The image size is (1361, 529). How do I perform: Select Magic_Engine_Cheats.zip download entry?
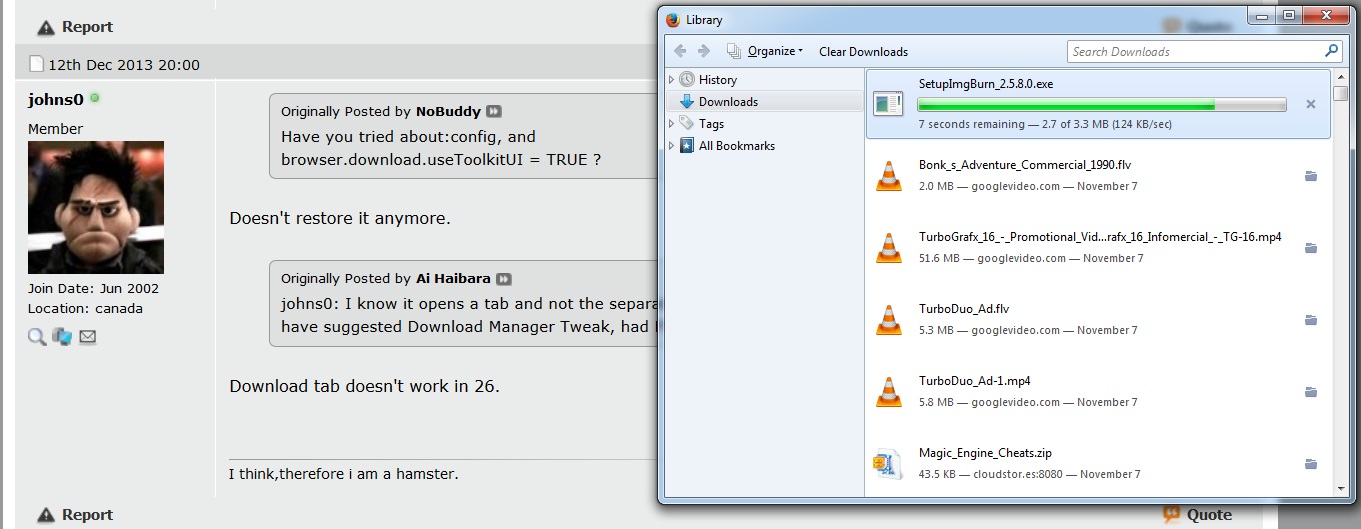click(1097, 464)
